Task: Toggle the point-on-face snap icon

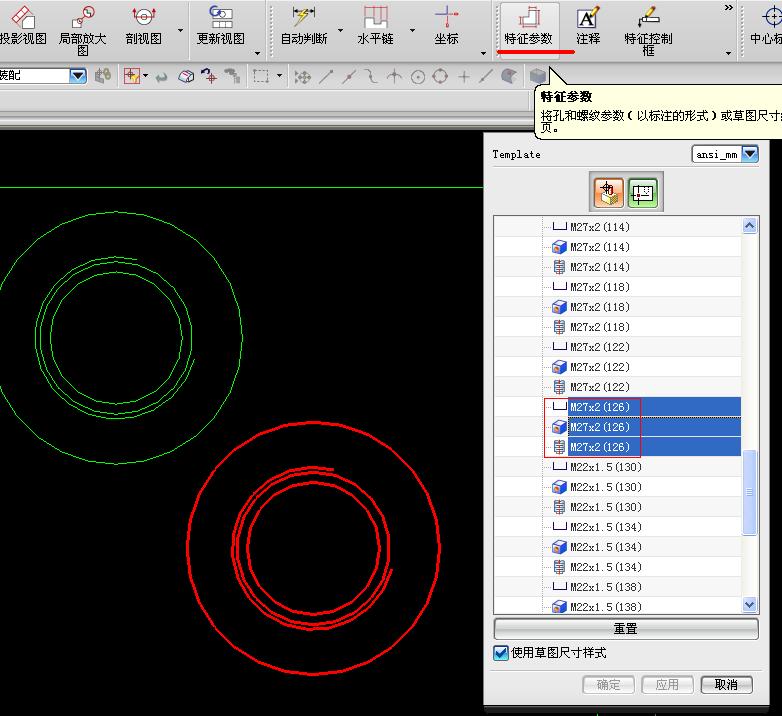Action: [x=508, y=76]
